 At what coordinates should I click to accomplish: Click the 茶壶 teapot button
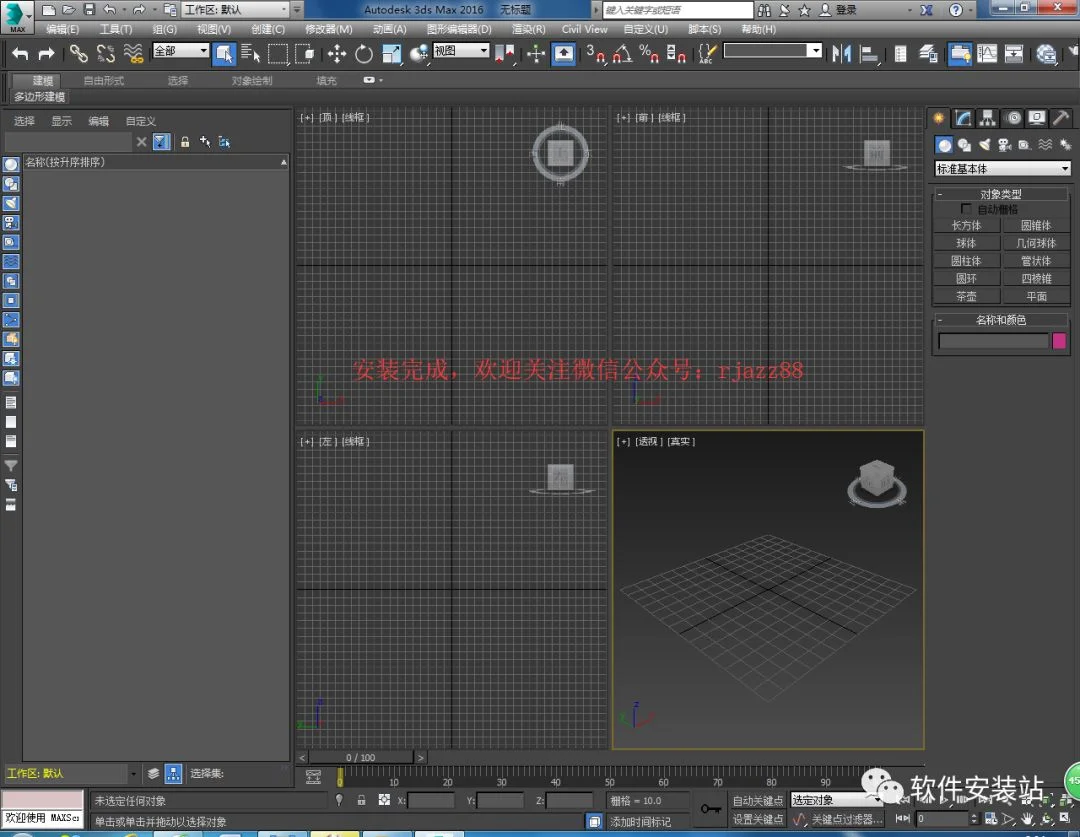pyautogui.click(x=966, y=296)
